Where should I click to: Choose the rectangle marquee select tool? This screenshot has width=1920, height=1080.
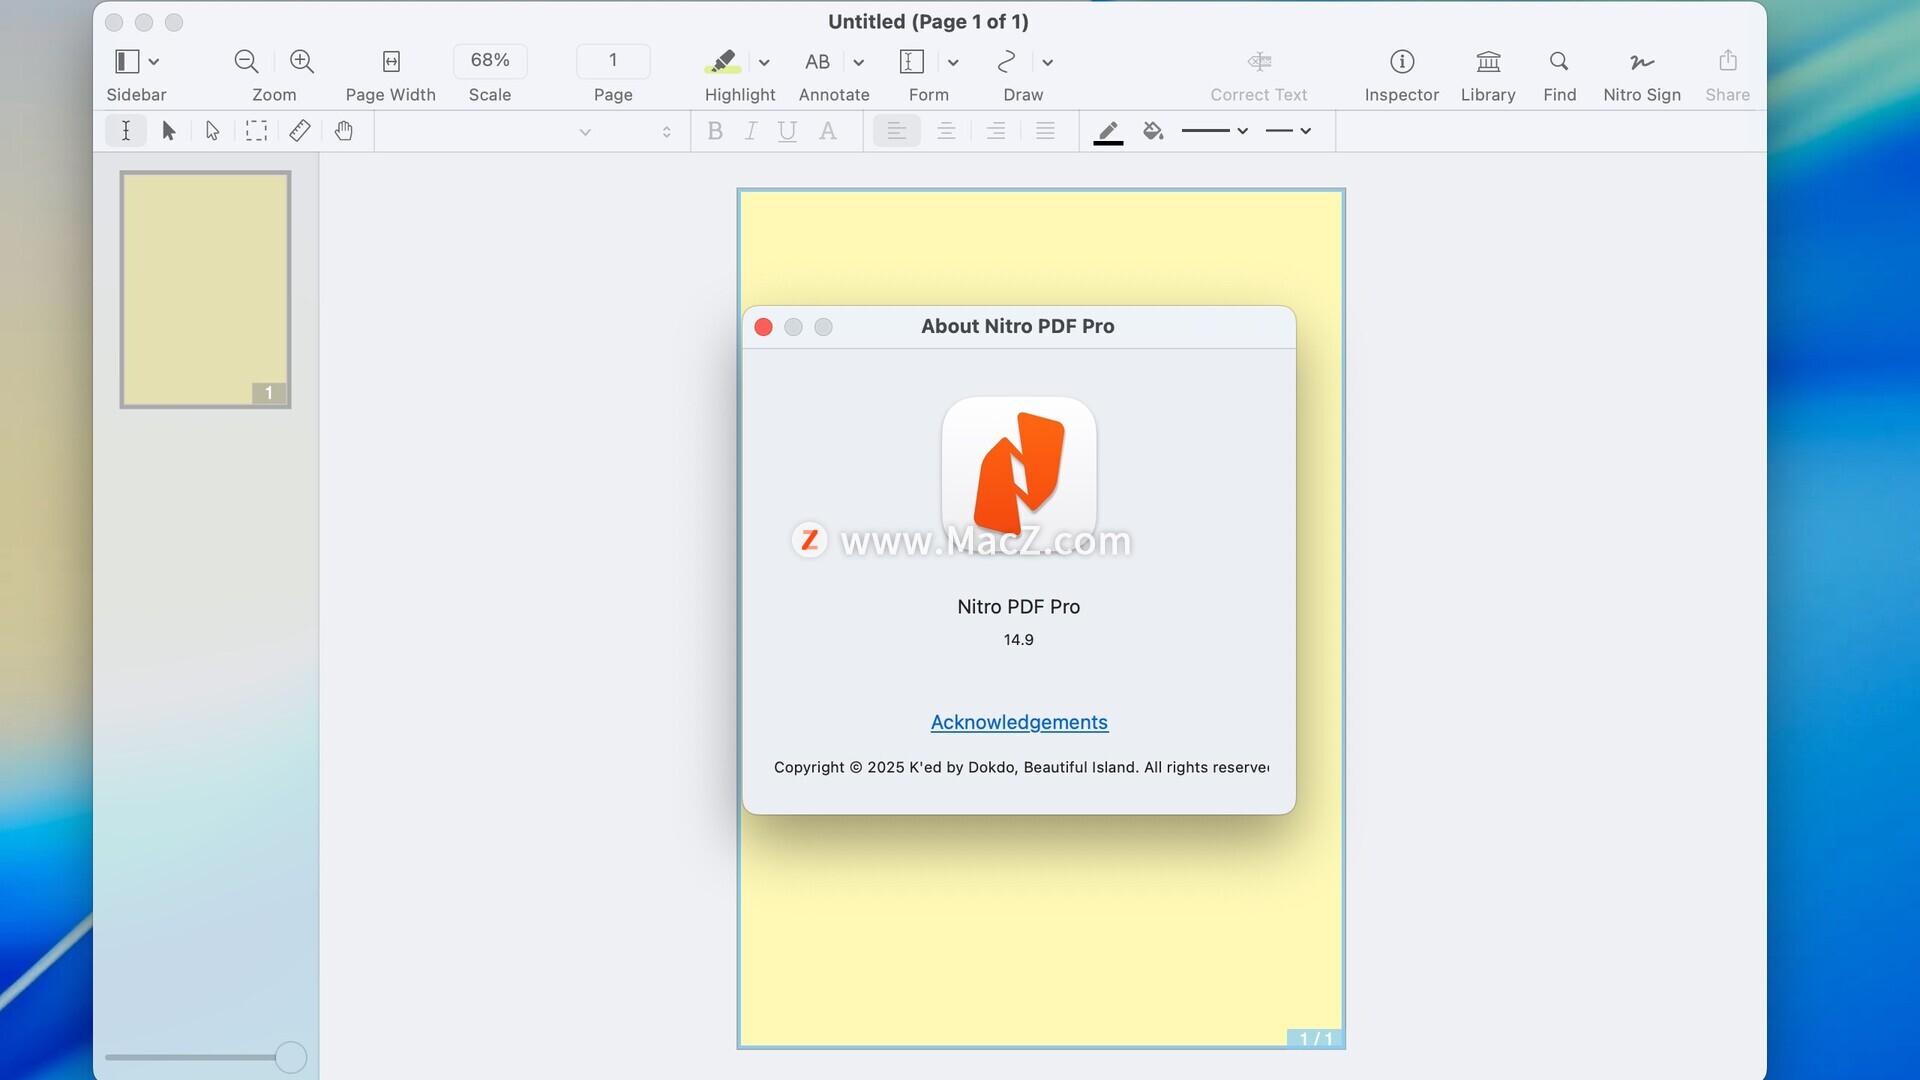[256, 131]
